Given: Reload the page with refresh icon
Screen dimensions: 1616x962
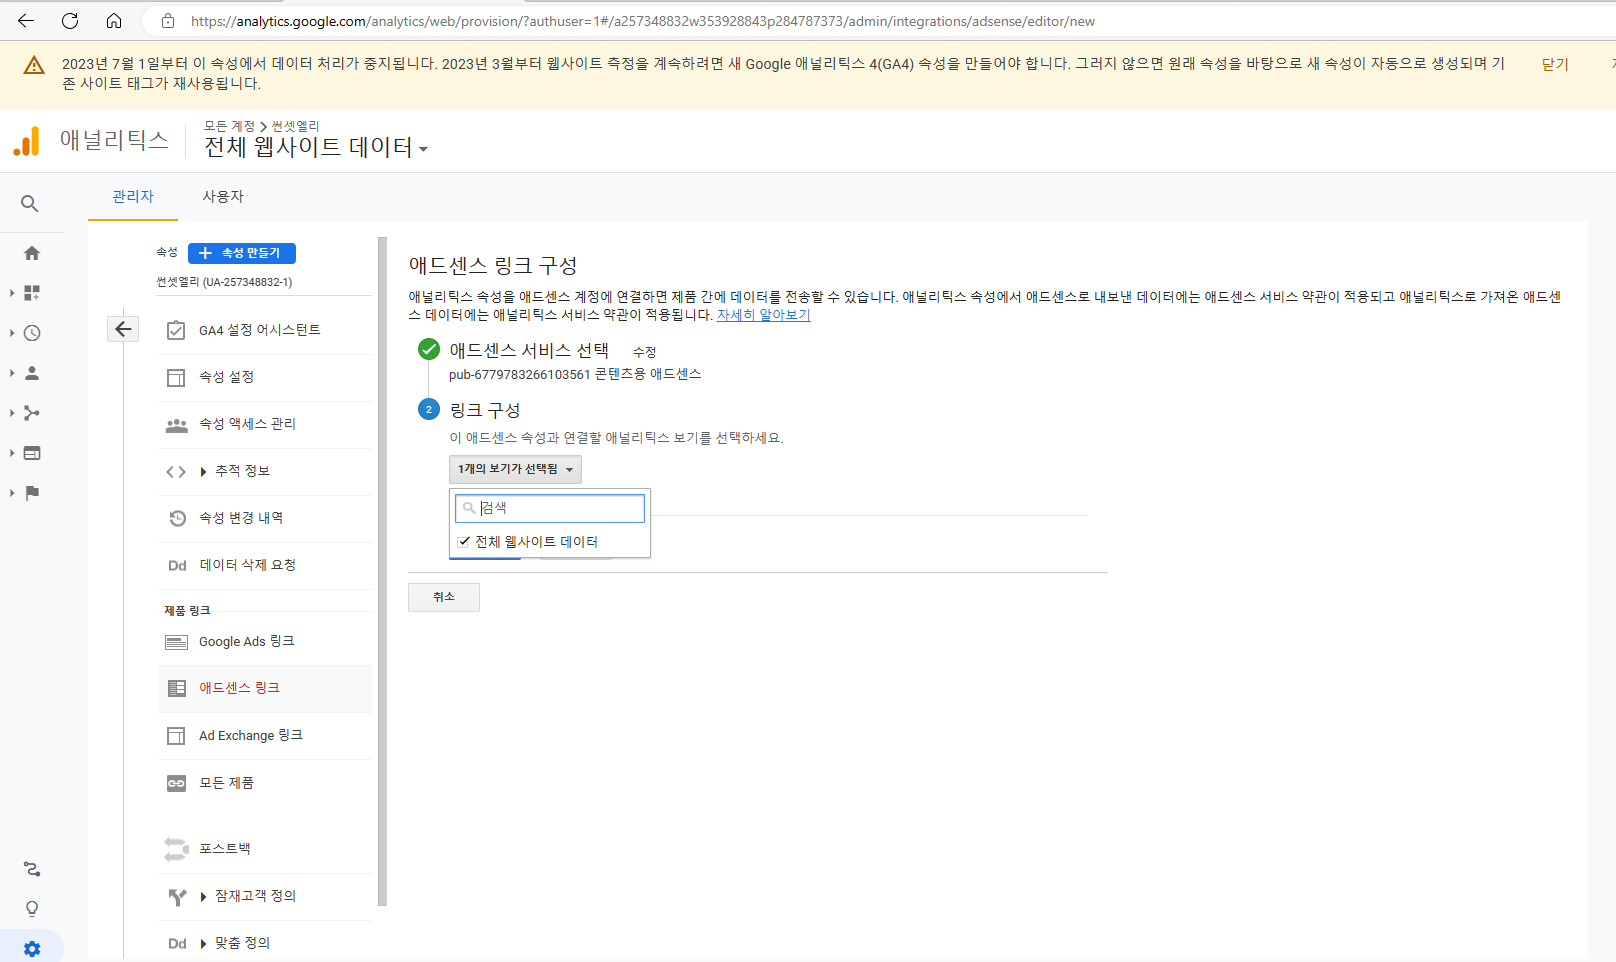Looking at the screenshot, I should [x=70, y=20].
